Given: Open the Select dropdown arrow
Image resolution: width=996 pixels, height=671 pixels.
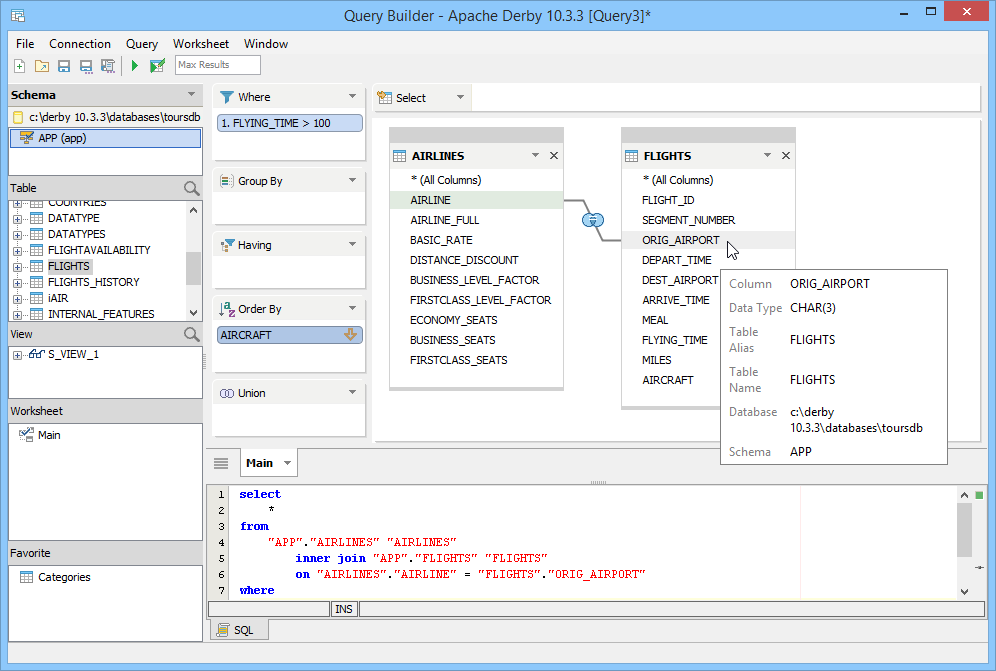Looking at the screenshot, I should pyautogui.click(x=461, y=97).
